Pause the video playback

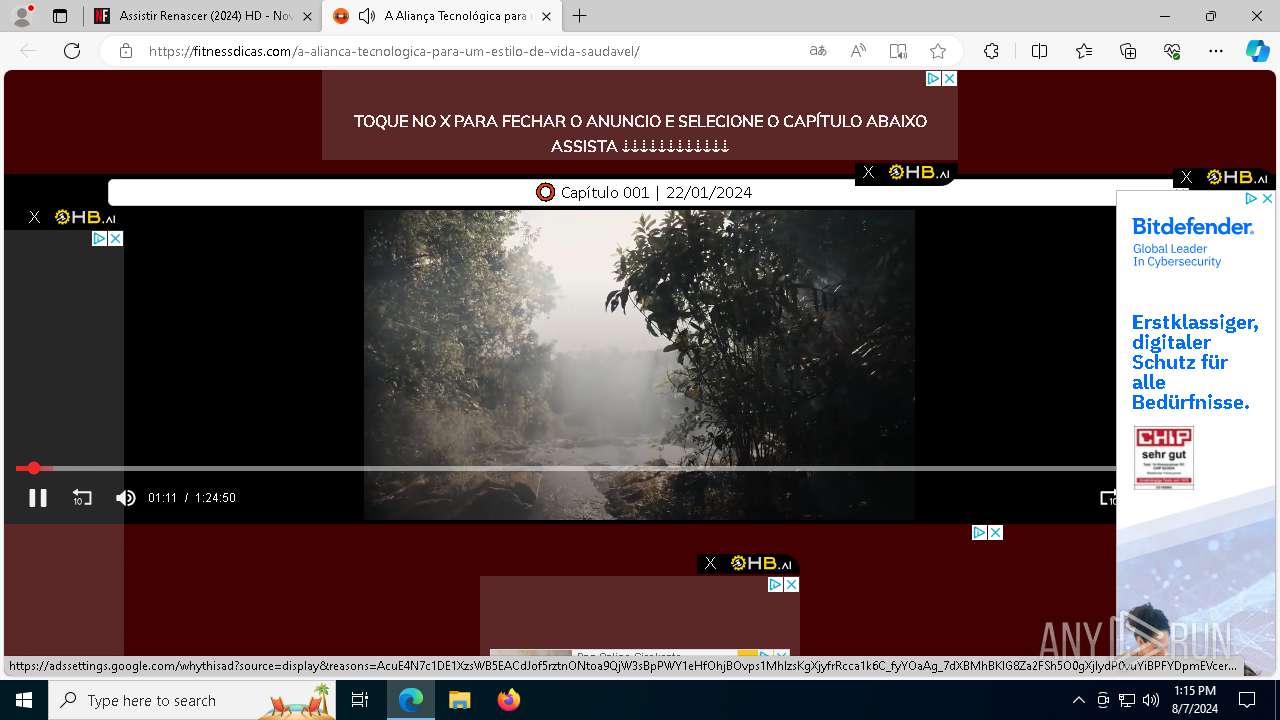coord(38,498)
